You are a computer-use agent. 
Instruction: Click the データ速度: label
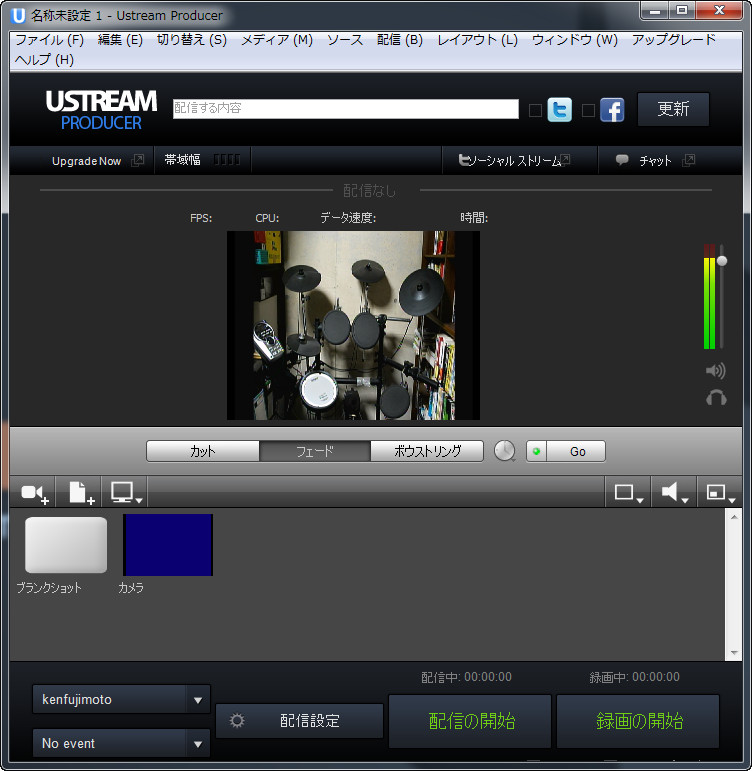click(x=348, y=217)
